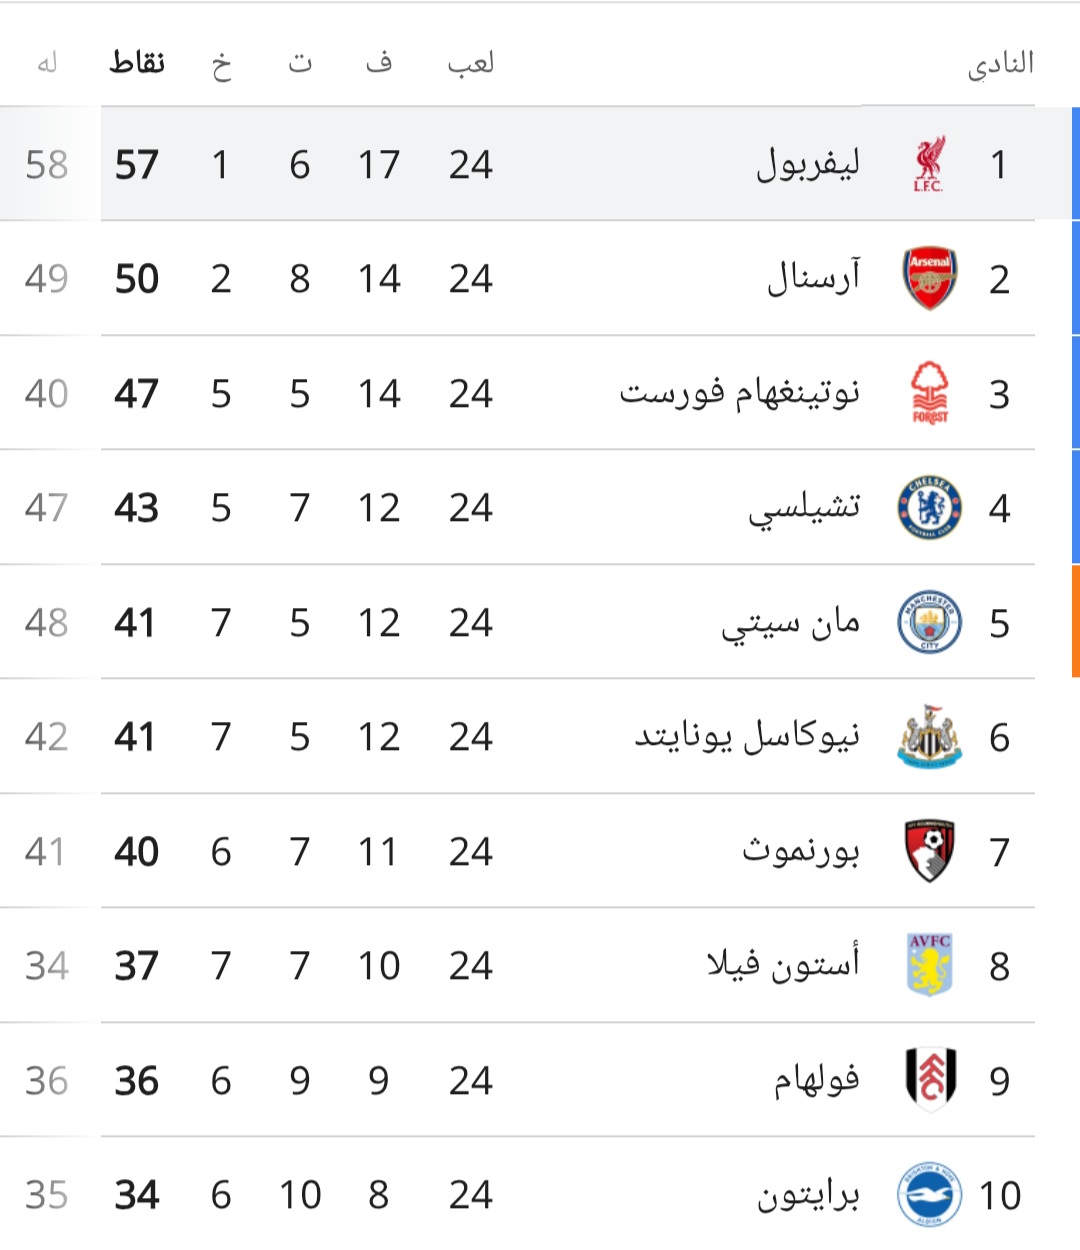Select the Bournemouth club badge
The width and height of the screenshot is (1080, 1250).
point(930,851)
